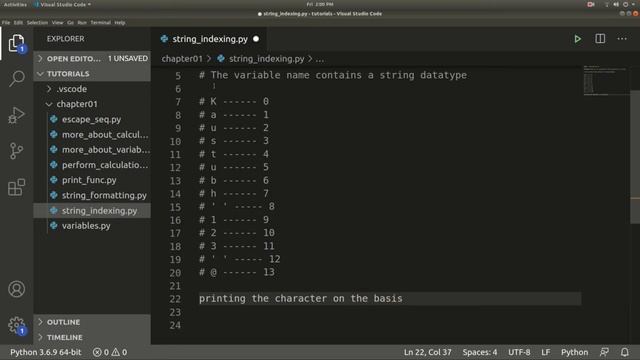Screen dimensions: 640x360
Task: Open variables.py file
Action: tap(86, 225)
